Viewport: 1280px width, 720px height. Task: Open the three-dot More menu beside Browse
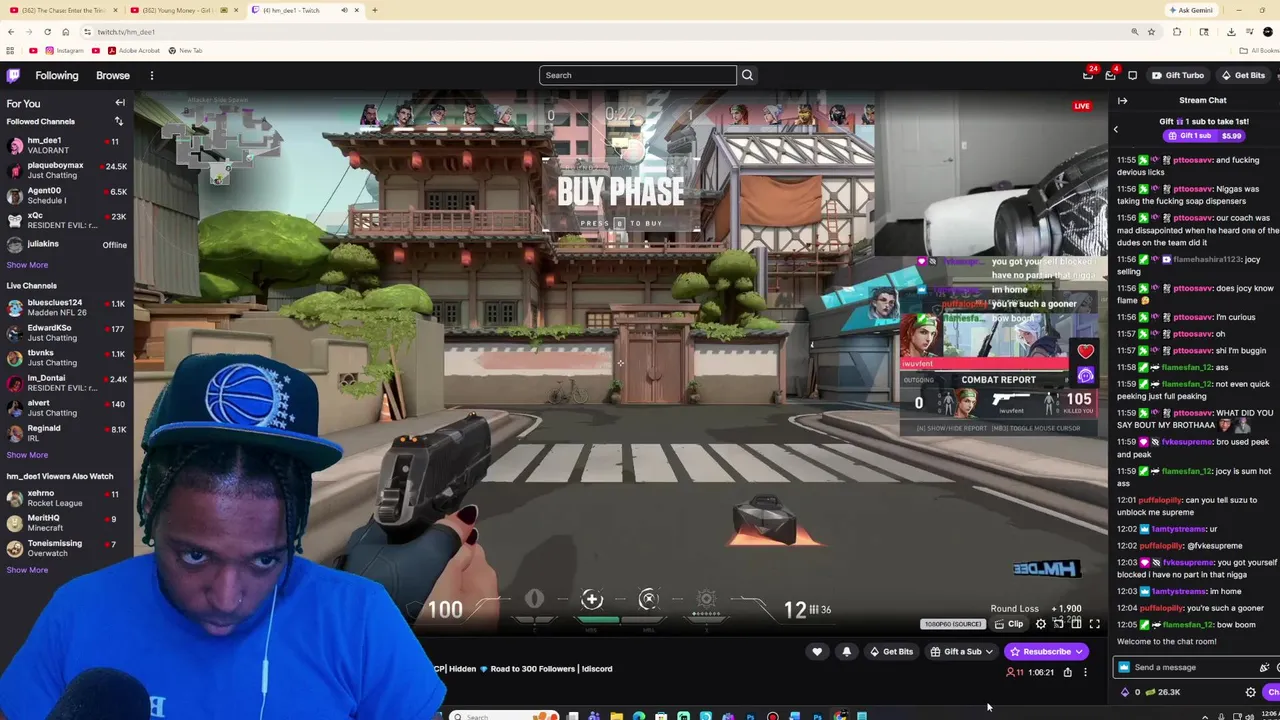tap(152, 75)
